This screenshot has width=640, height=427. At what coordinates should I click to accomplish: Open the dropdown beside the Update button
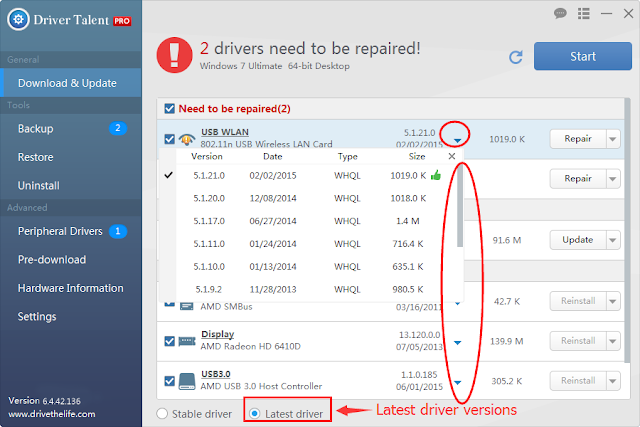click(613, 240)
